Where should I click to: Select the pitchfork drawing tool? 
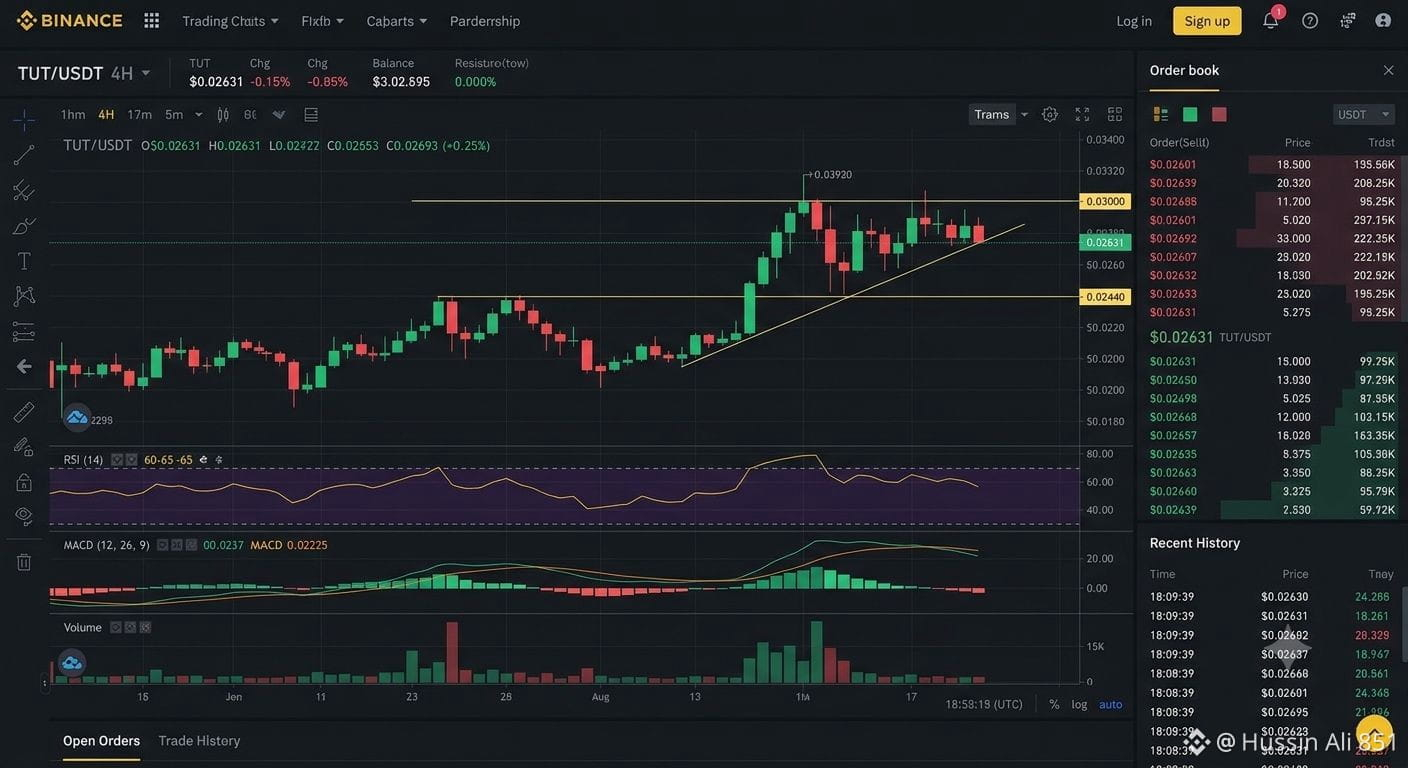(x=24, y=190)
